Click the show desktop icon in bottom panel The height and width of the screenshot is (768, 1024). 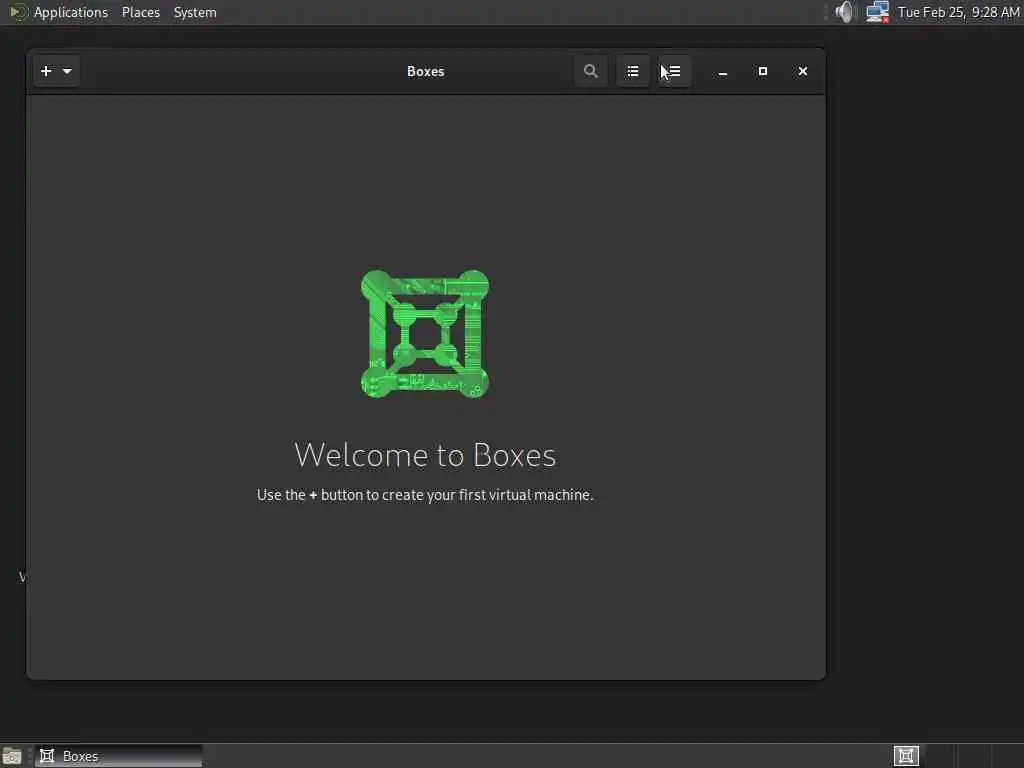coord(12,756)
